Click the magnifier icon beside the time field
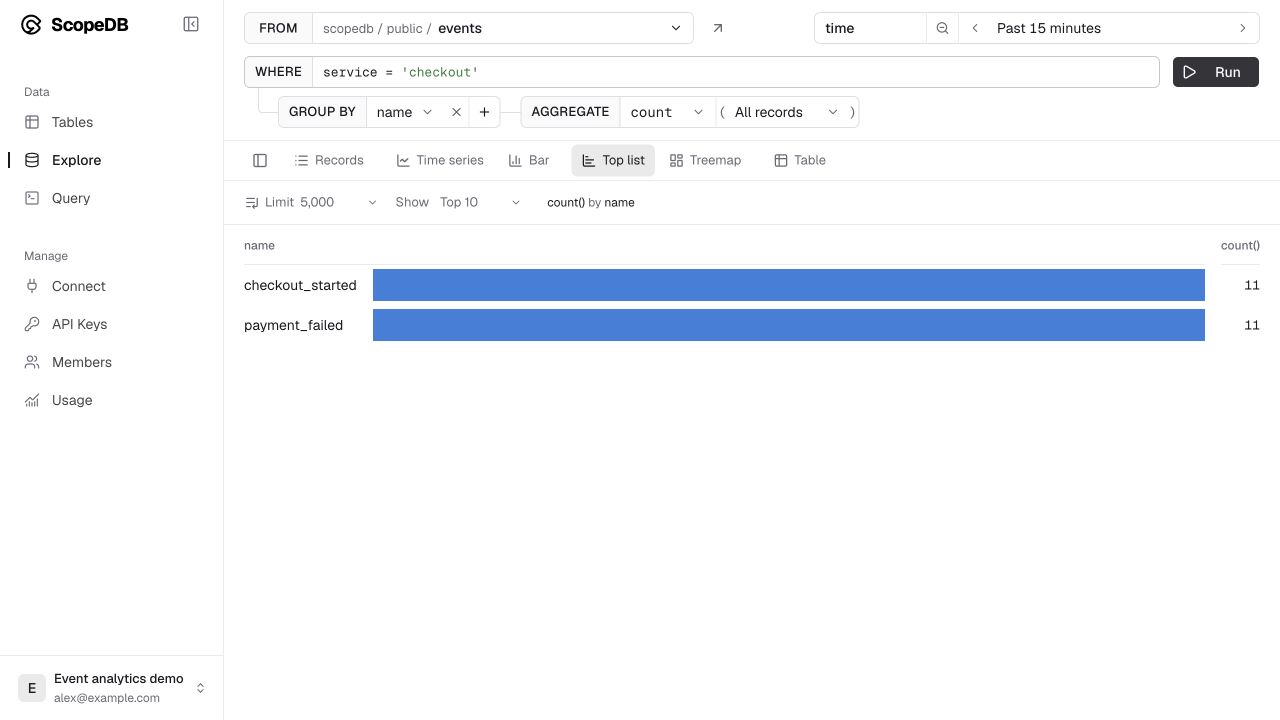1280x720 pixels. pyautogui.click(x=942, y=28)
